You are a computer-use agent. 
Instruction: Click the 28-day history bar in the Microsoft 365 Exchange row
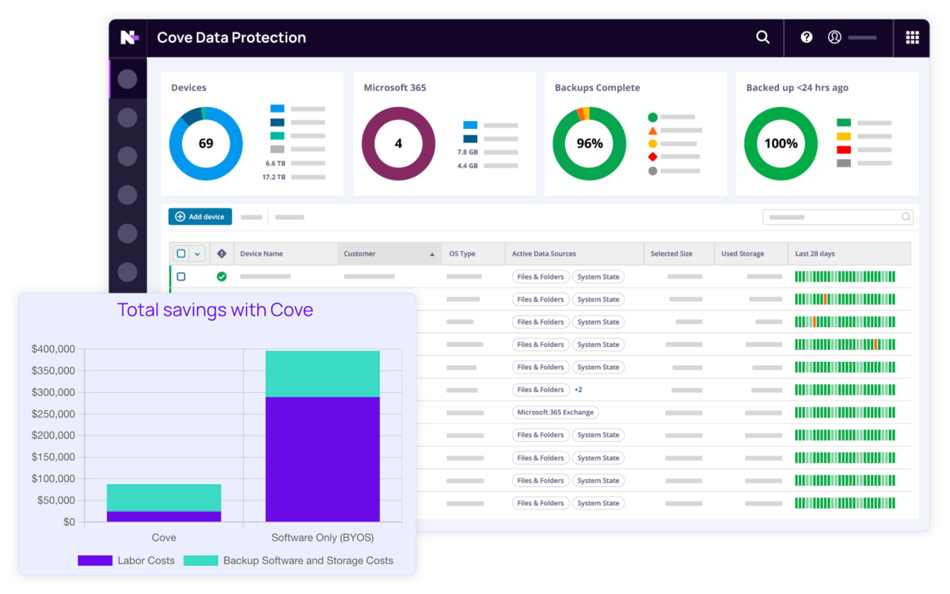click(845, 412)
